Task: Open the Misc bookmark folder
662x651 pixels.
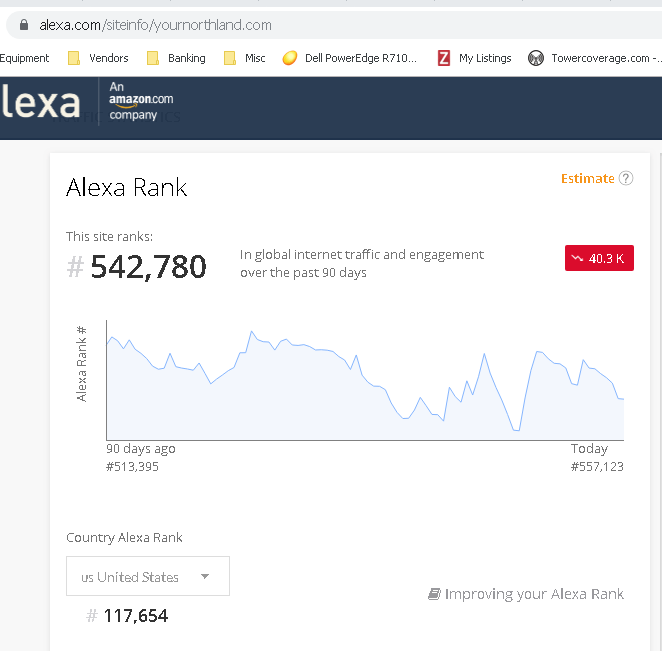Action: click(x=244, y=58)
